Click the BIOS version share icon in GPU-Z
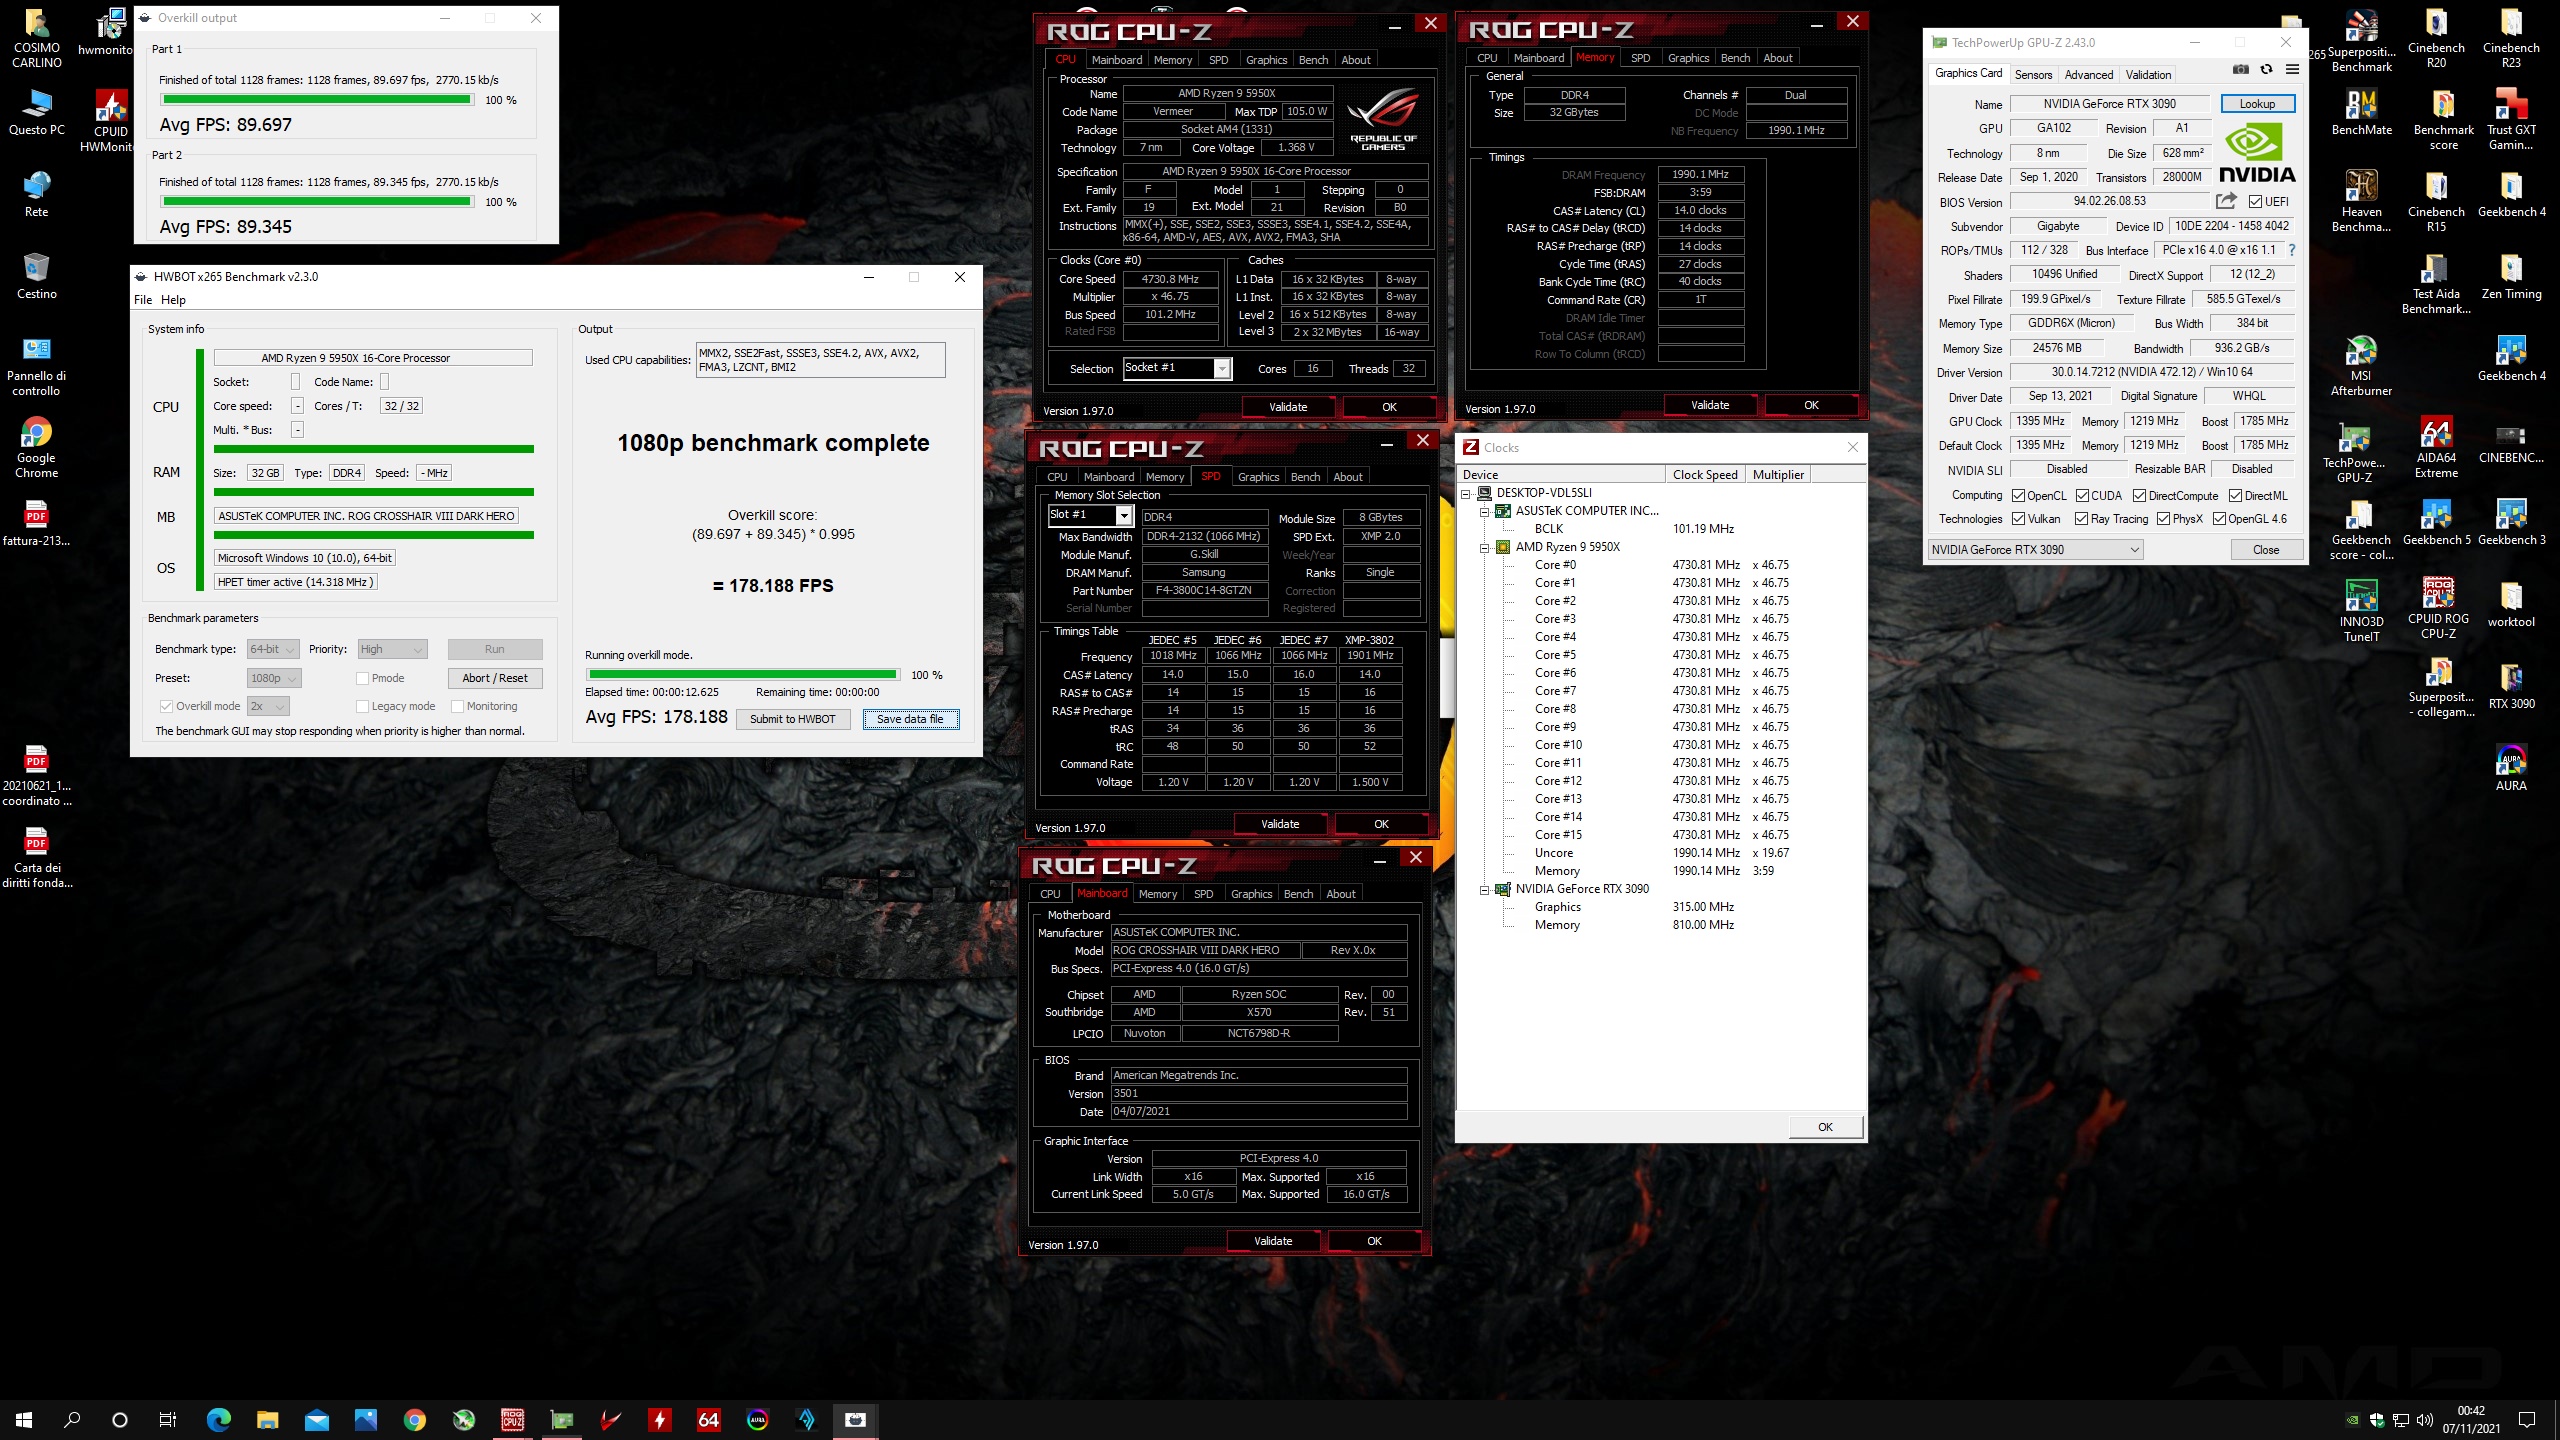The width and height of the screenshot is (2560, 1440). pos(2225,201)
